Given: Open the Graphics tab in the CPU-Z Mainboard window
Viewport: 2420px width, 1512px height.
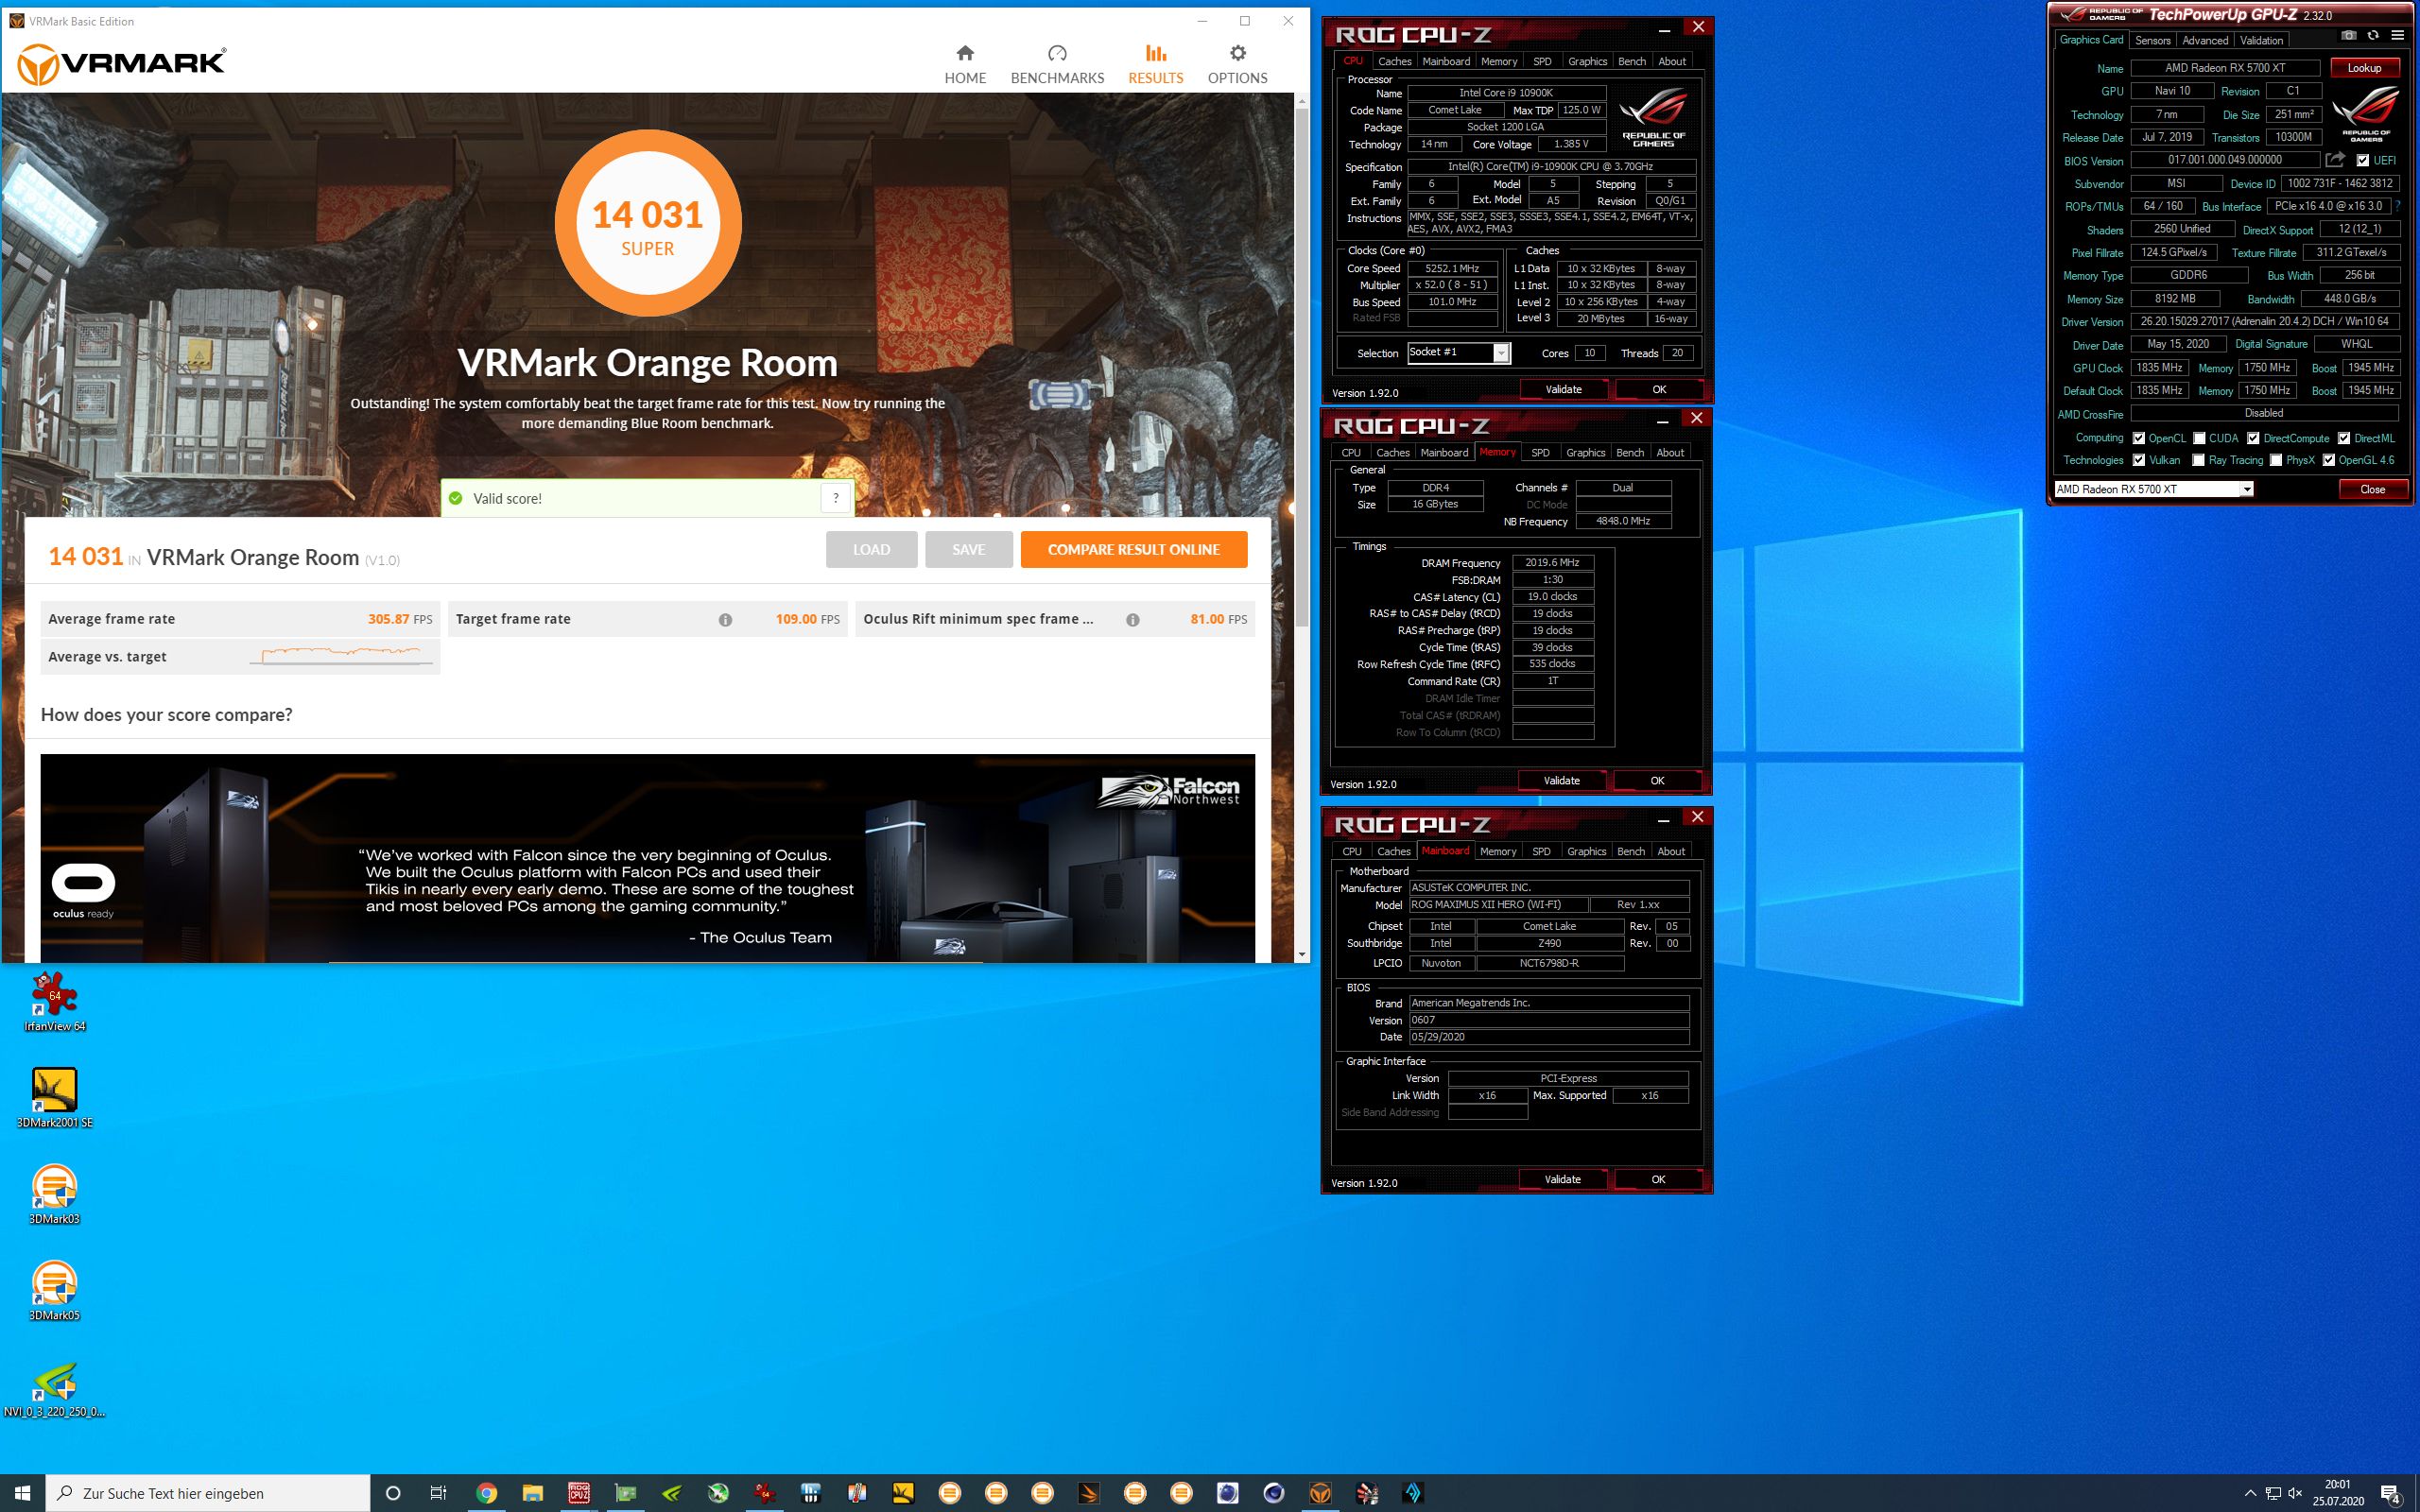Looking at the screenshot, I should (1586, 852).
